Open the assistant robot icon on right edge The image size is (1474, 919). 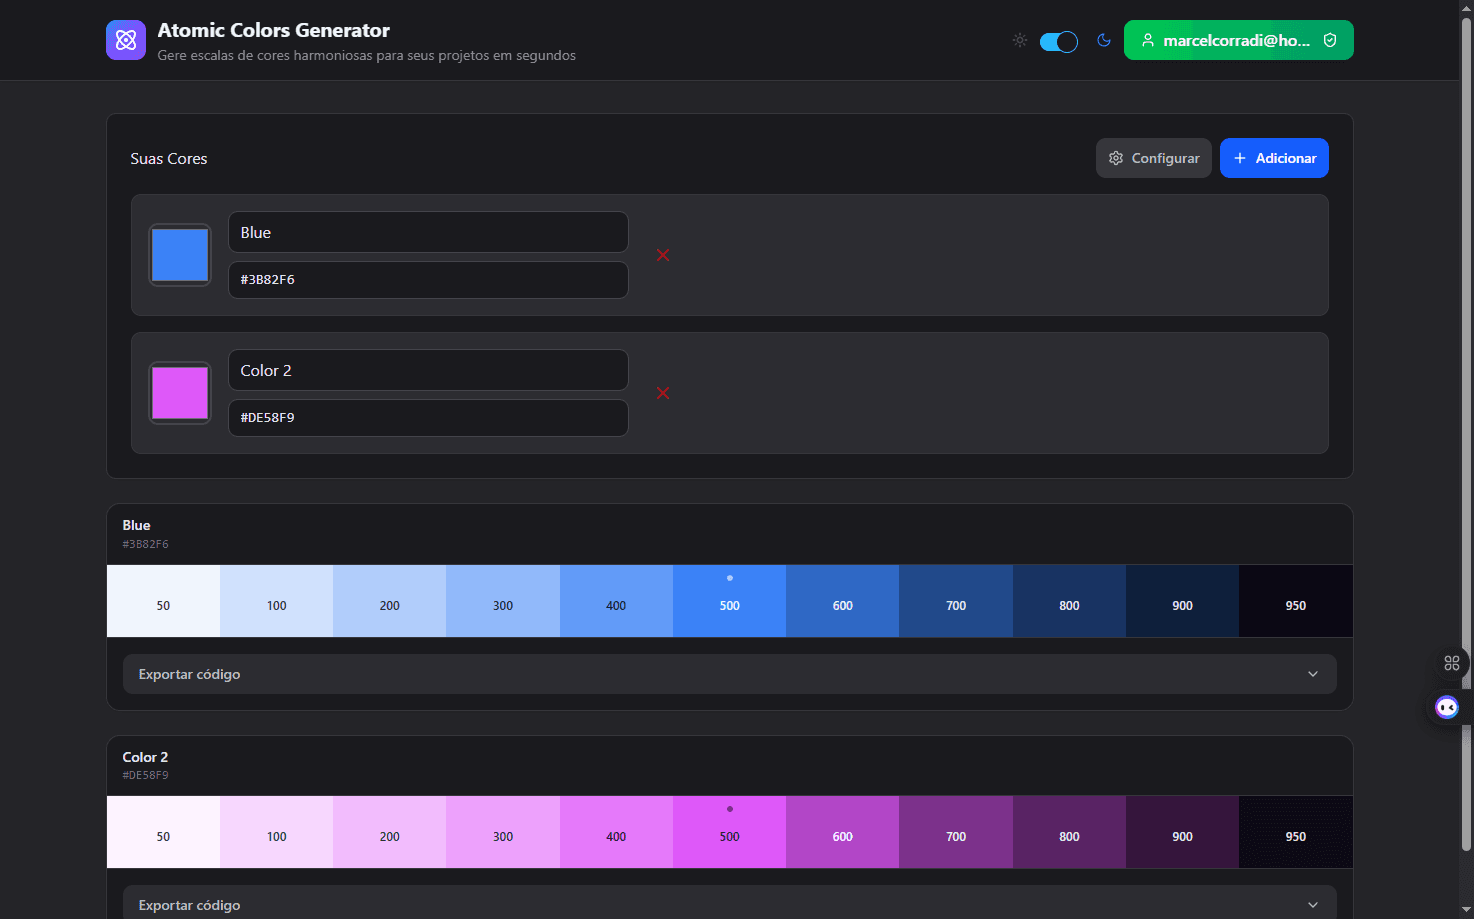tap(1446, 707)
